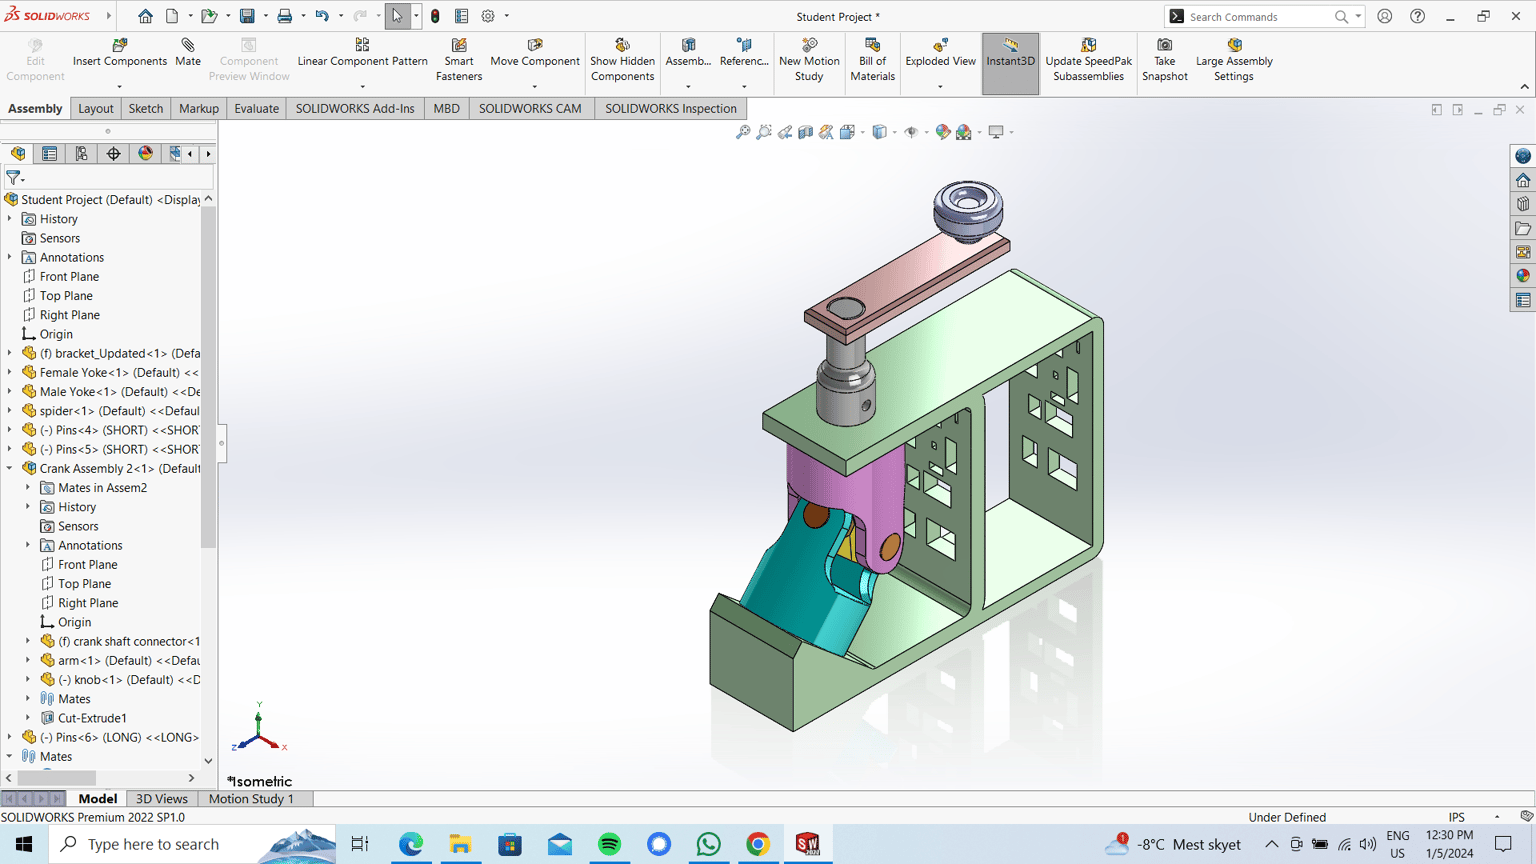Open the DisplayManager appearance tab icon

pos(146,154)
